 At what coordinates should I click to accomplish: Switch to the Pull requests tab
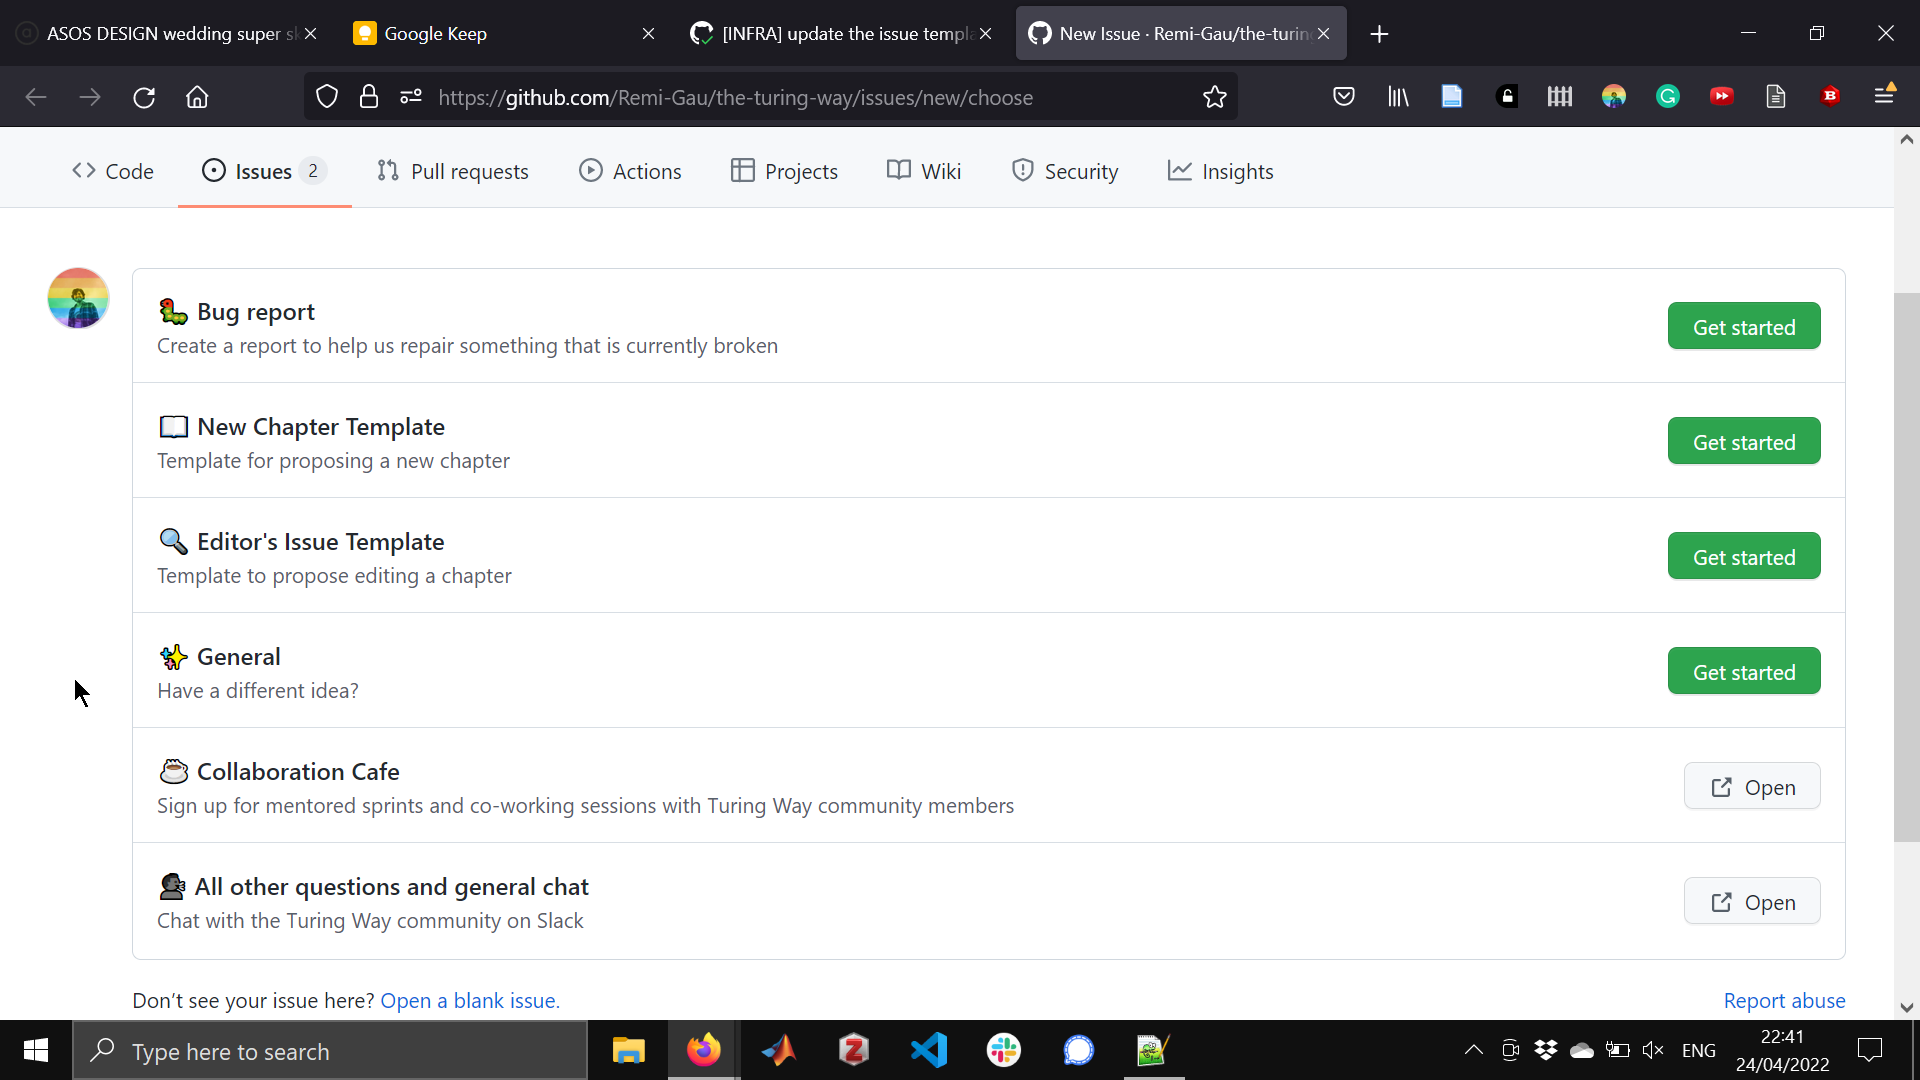pyautogui.click(x=453, y=171)
